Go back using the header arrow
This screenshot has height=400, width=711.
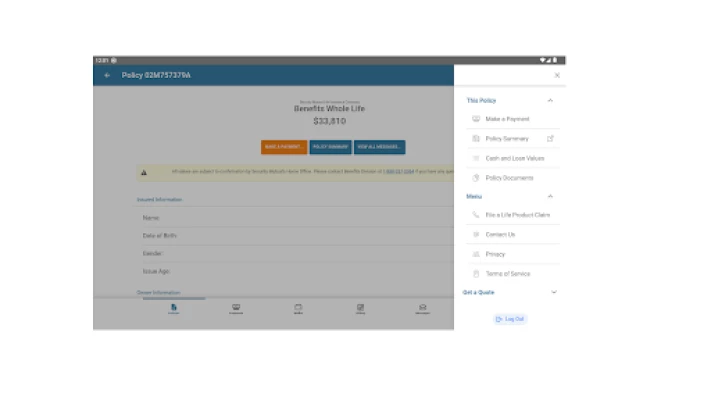coord(107,75)
